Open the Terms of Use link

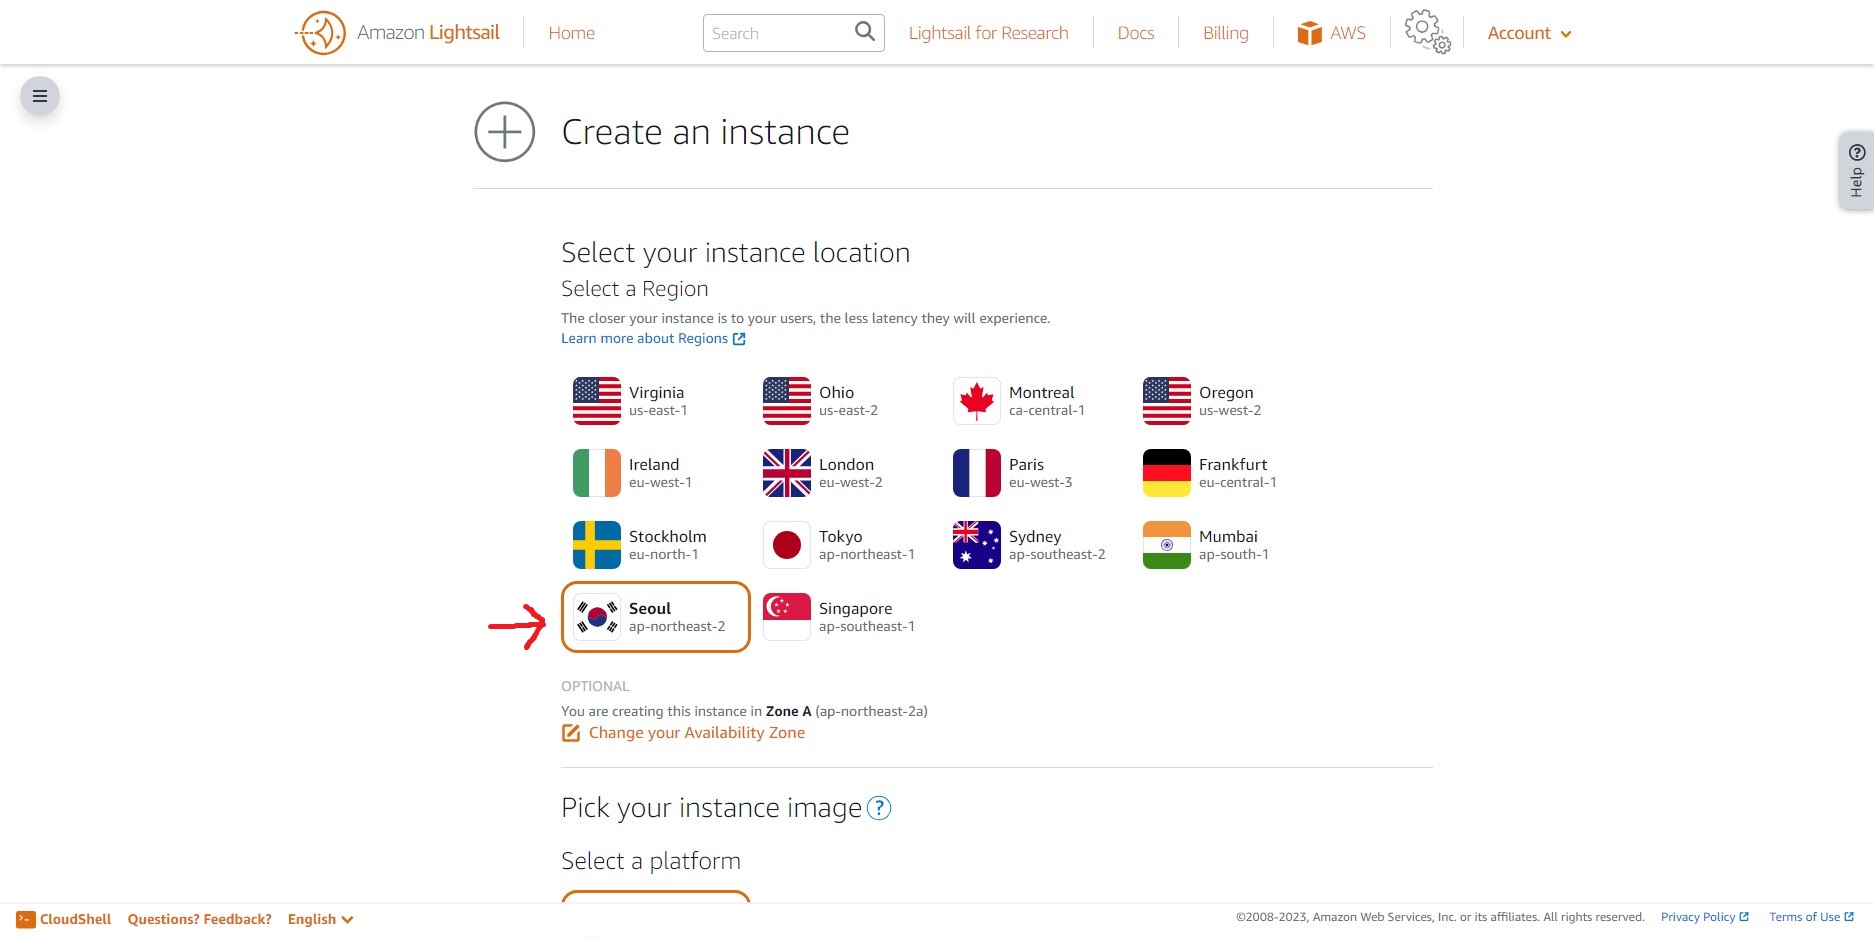point(1811,917)
